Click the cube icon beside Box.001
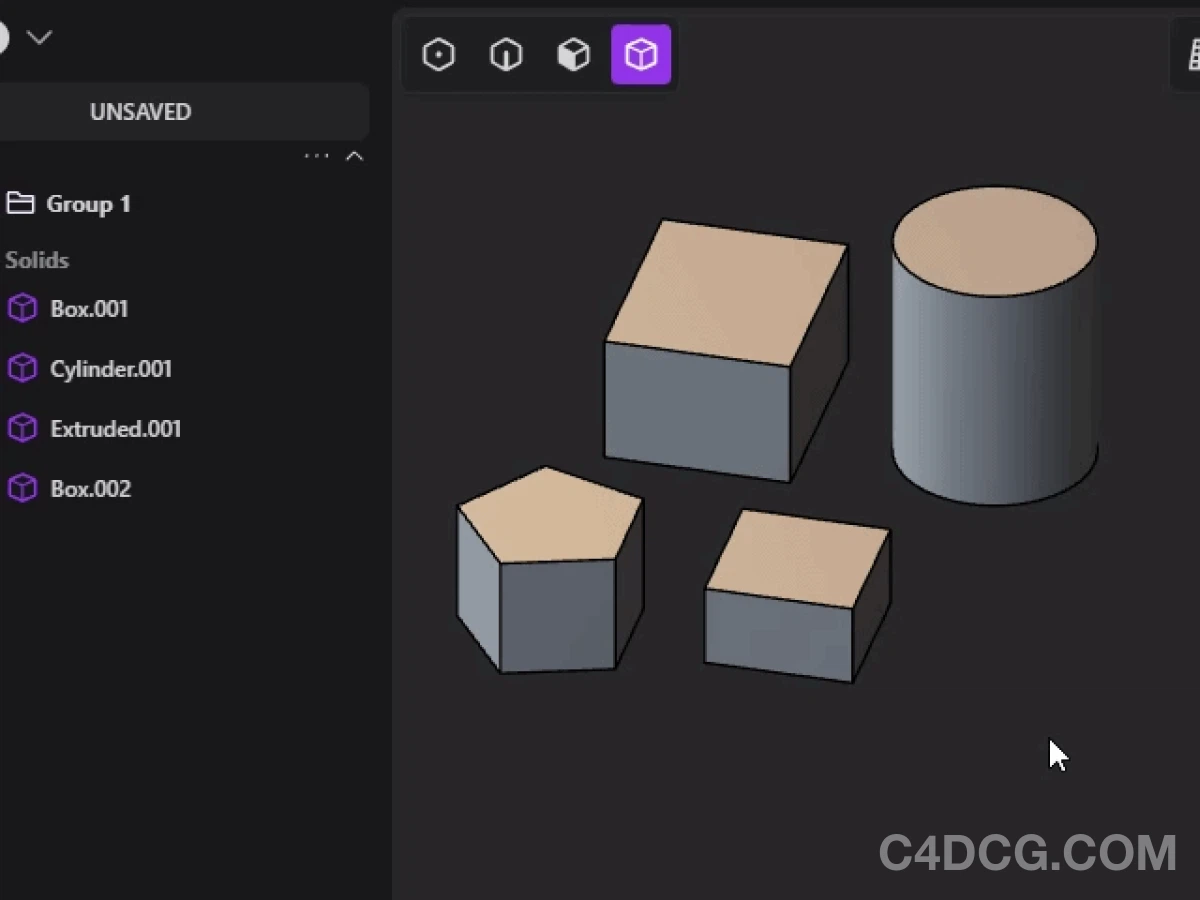The width and height of the screenshot is (1200, 900). 22,308
